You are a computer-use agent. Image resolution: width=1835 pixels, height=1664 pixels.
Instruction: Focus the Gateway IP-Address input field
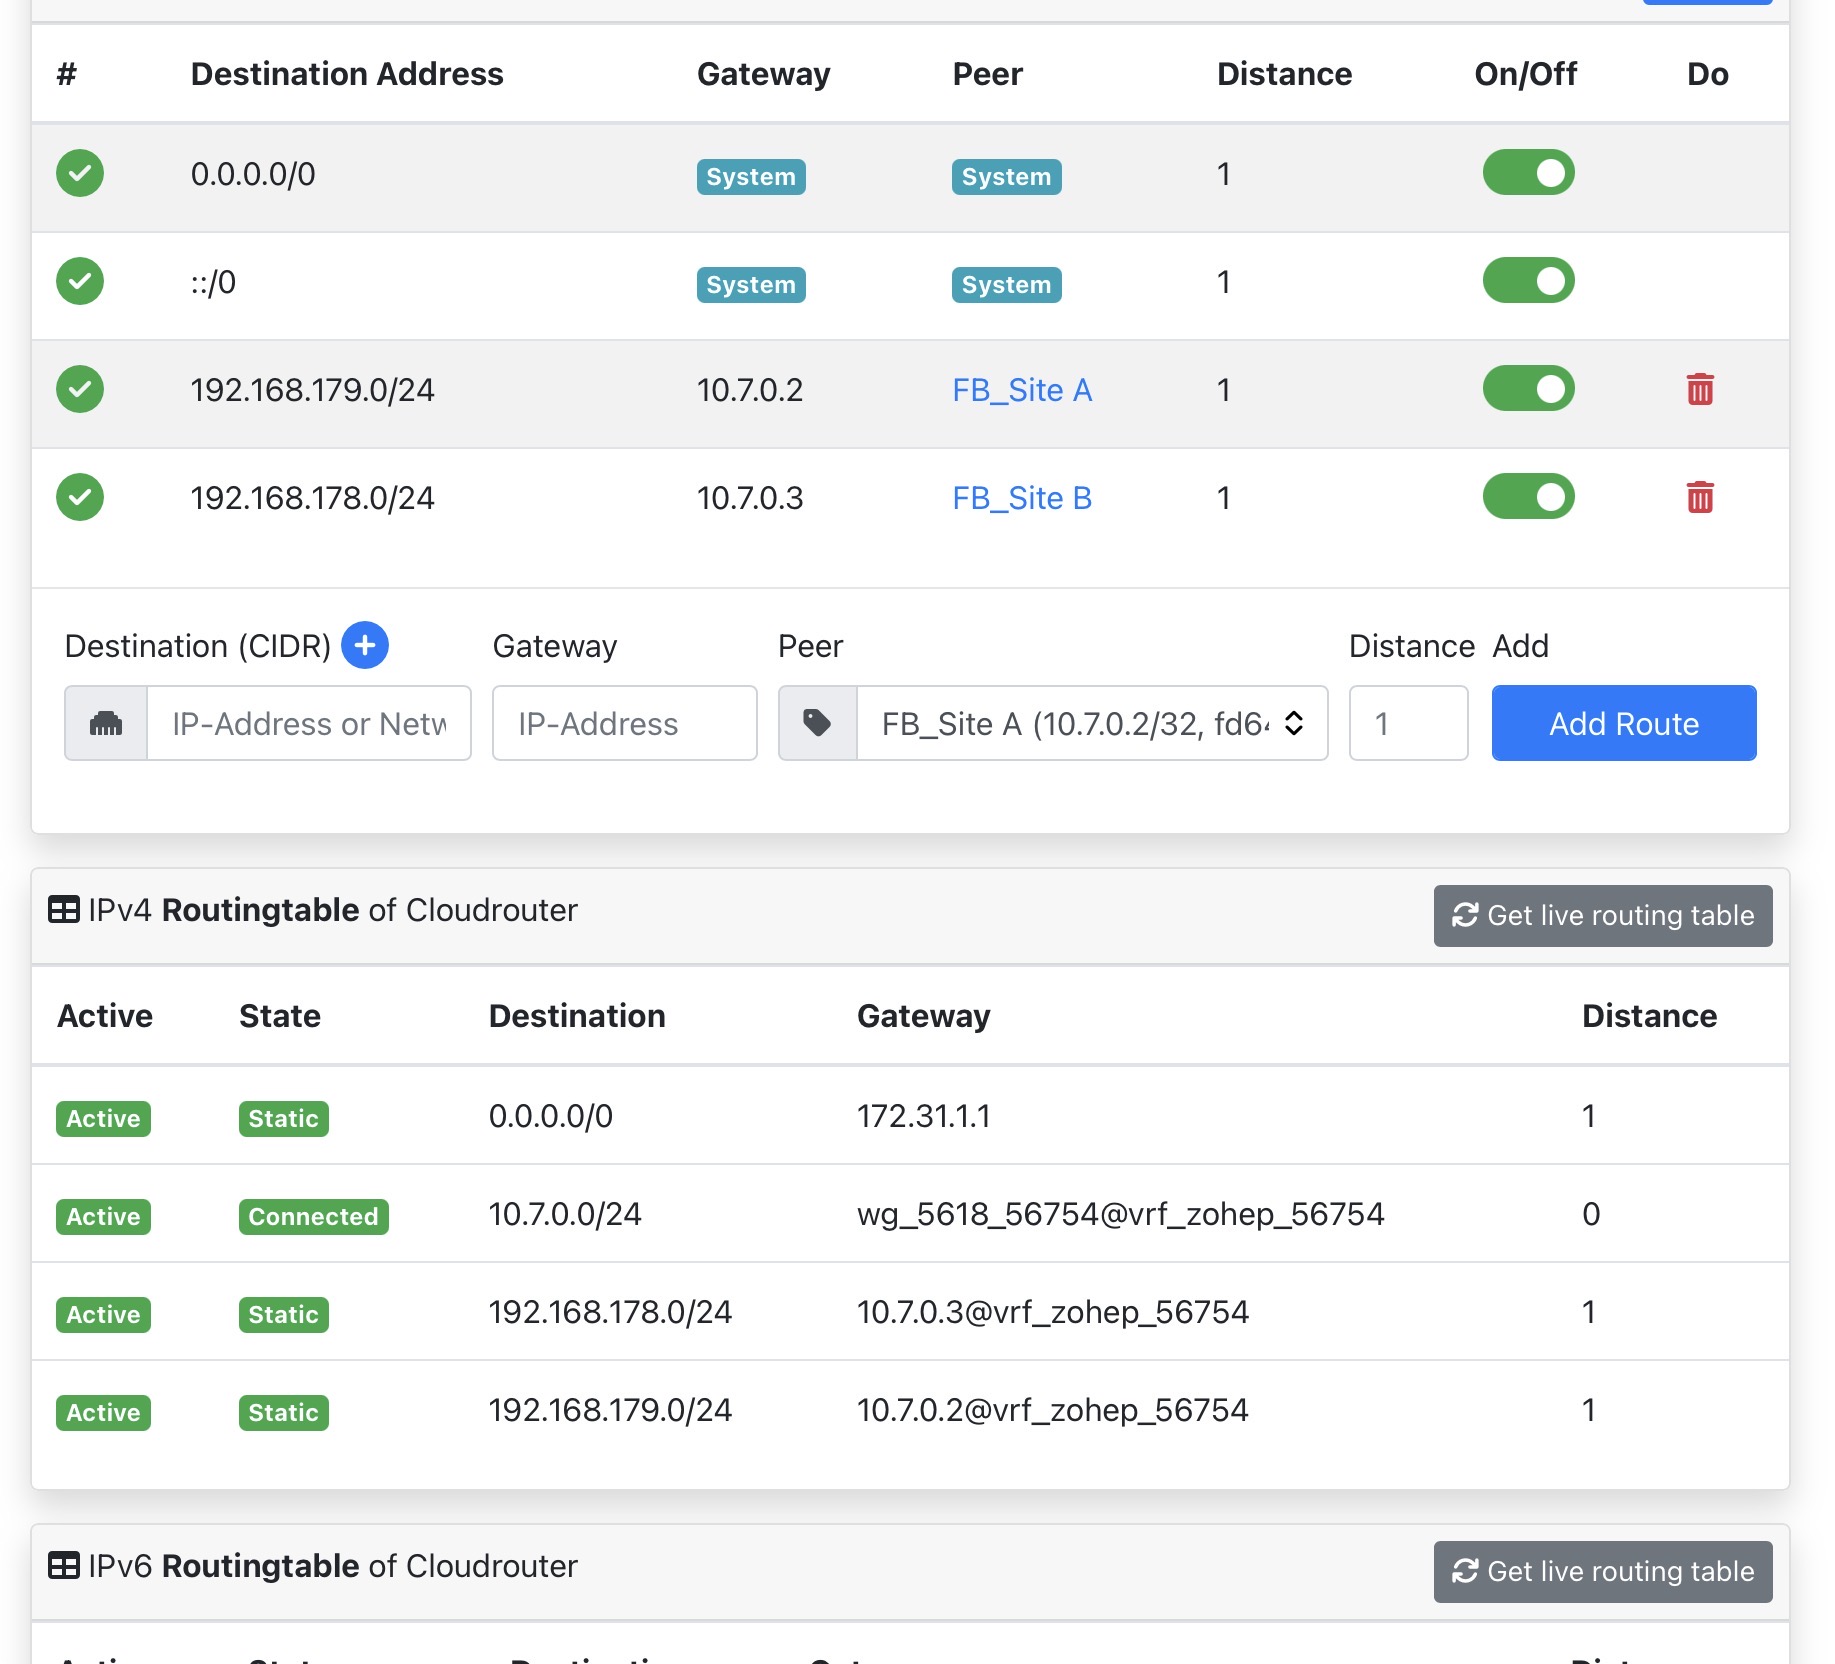coord(624,723)
